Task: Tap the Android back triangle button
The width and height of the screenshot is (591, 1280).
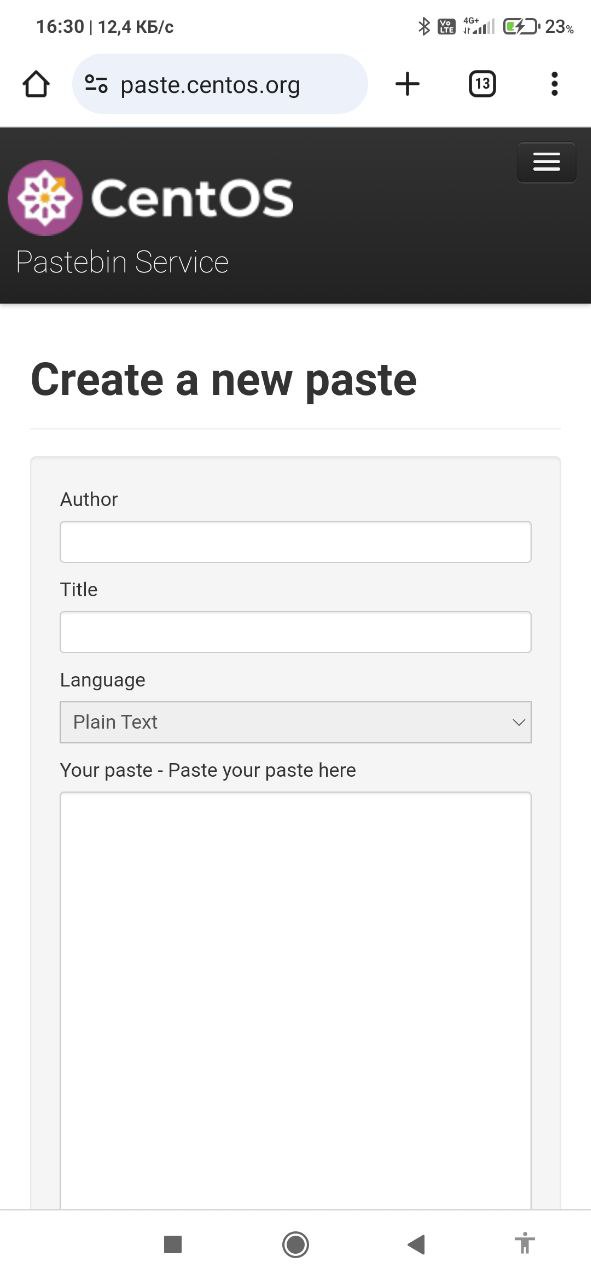Action: click(x=416, y=1244)
